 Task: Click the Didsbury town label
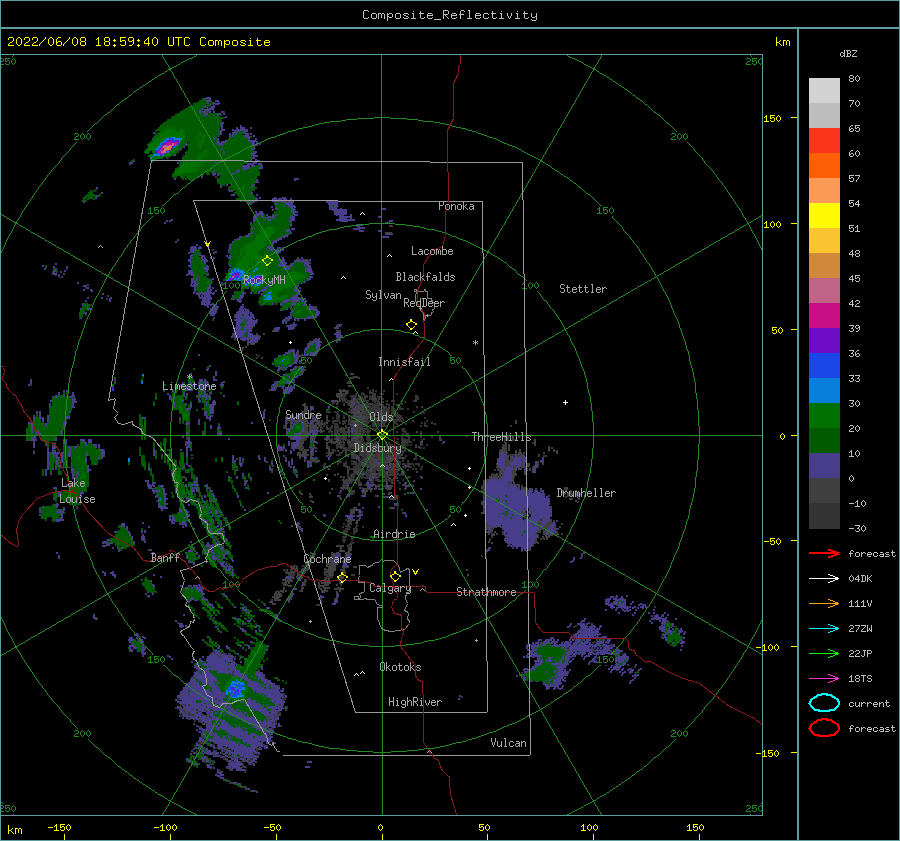pyautogui.click(x=378, y=448)
